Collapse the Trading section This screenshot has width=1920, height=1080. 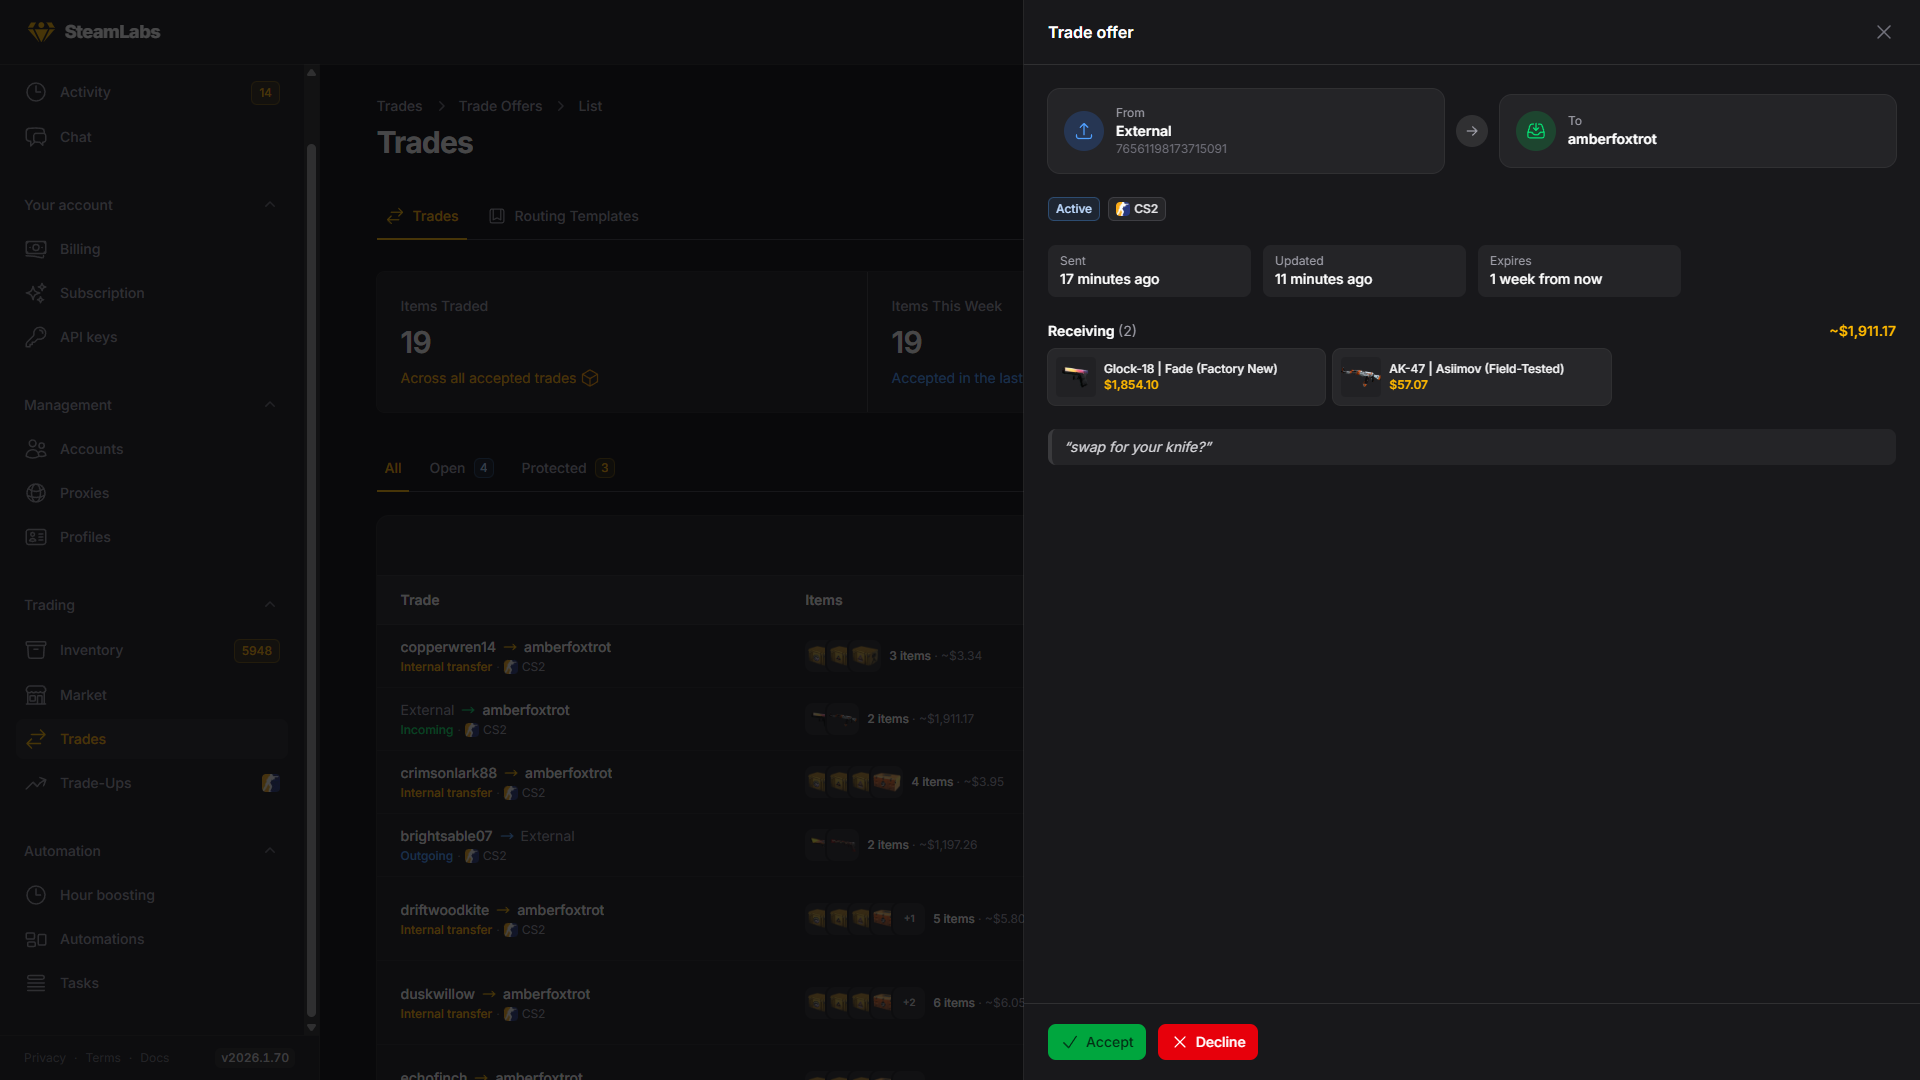point(269,605)
